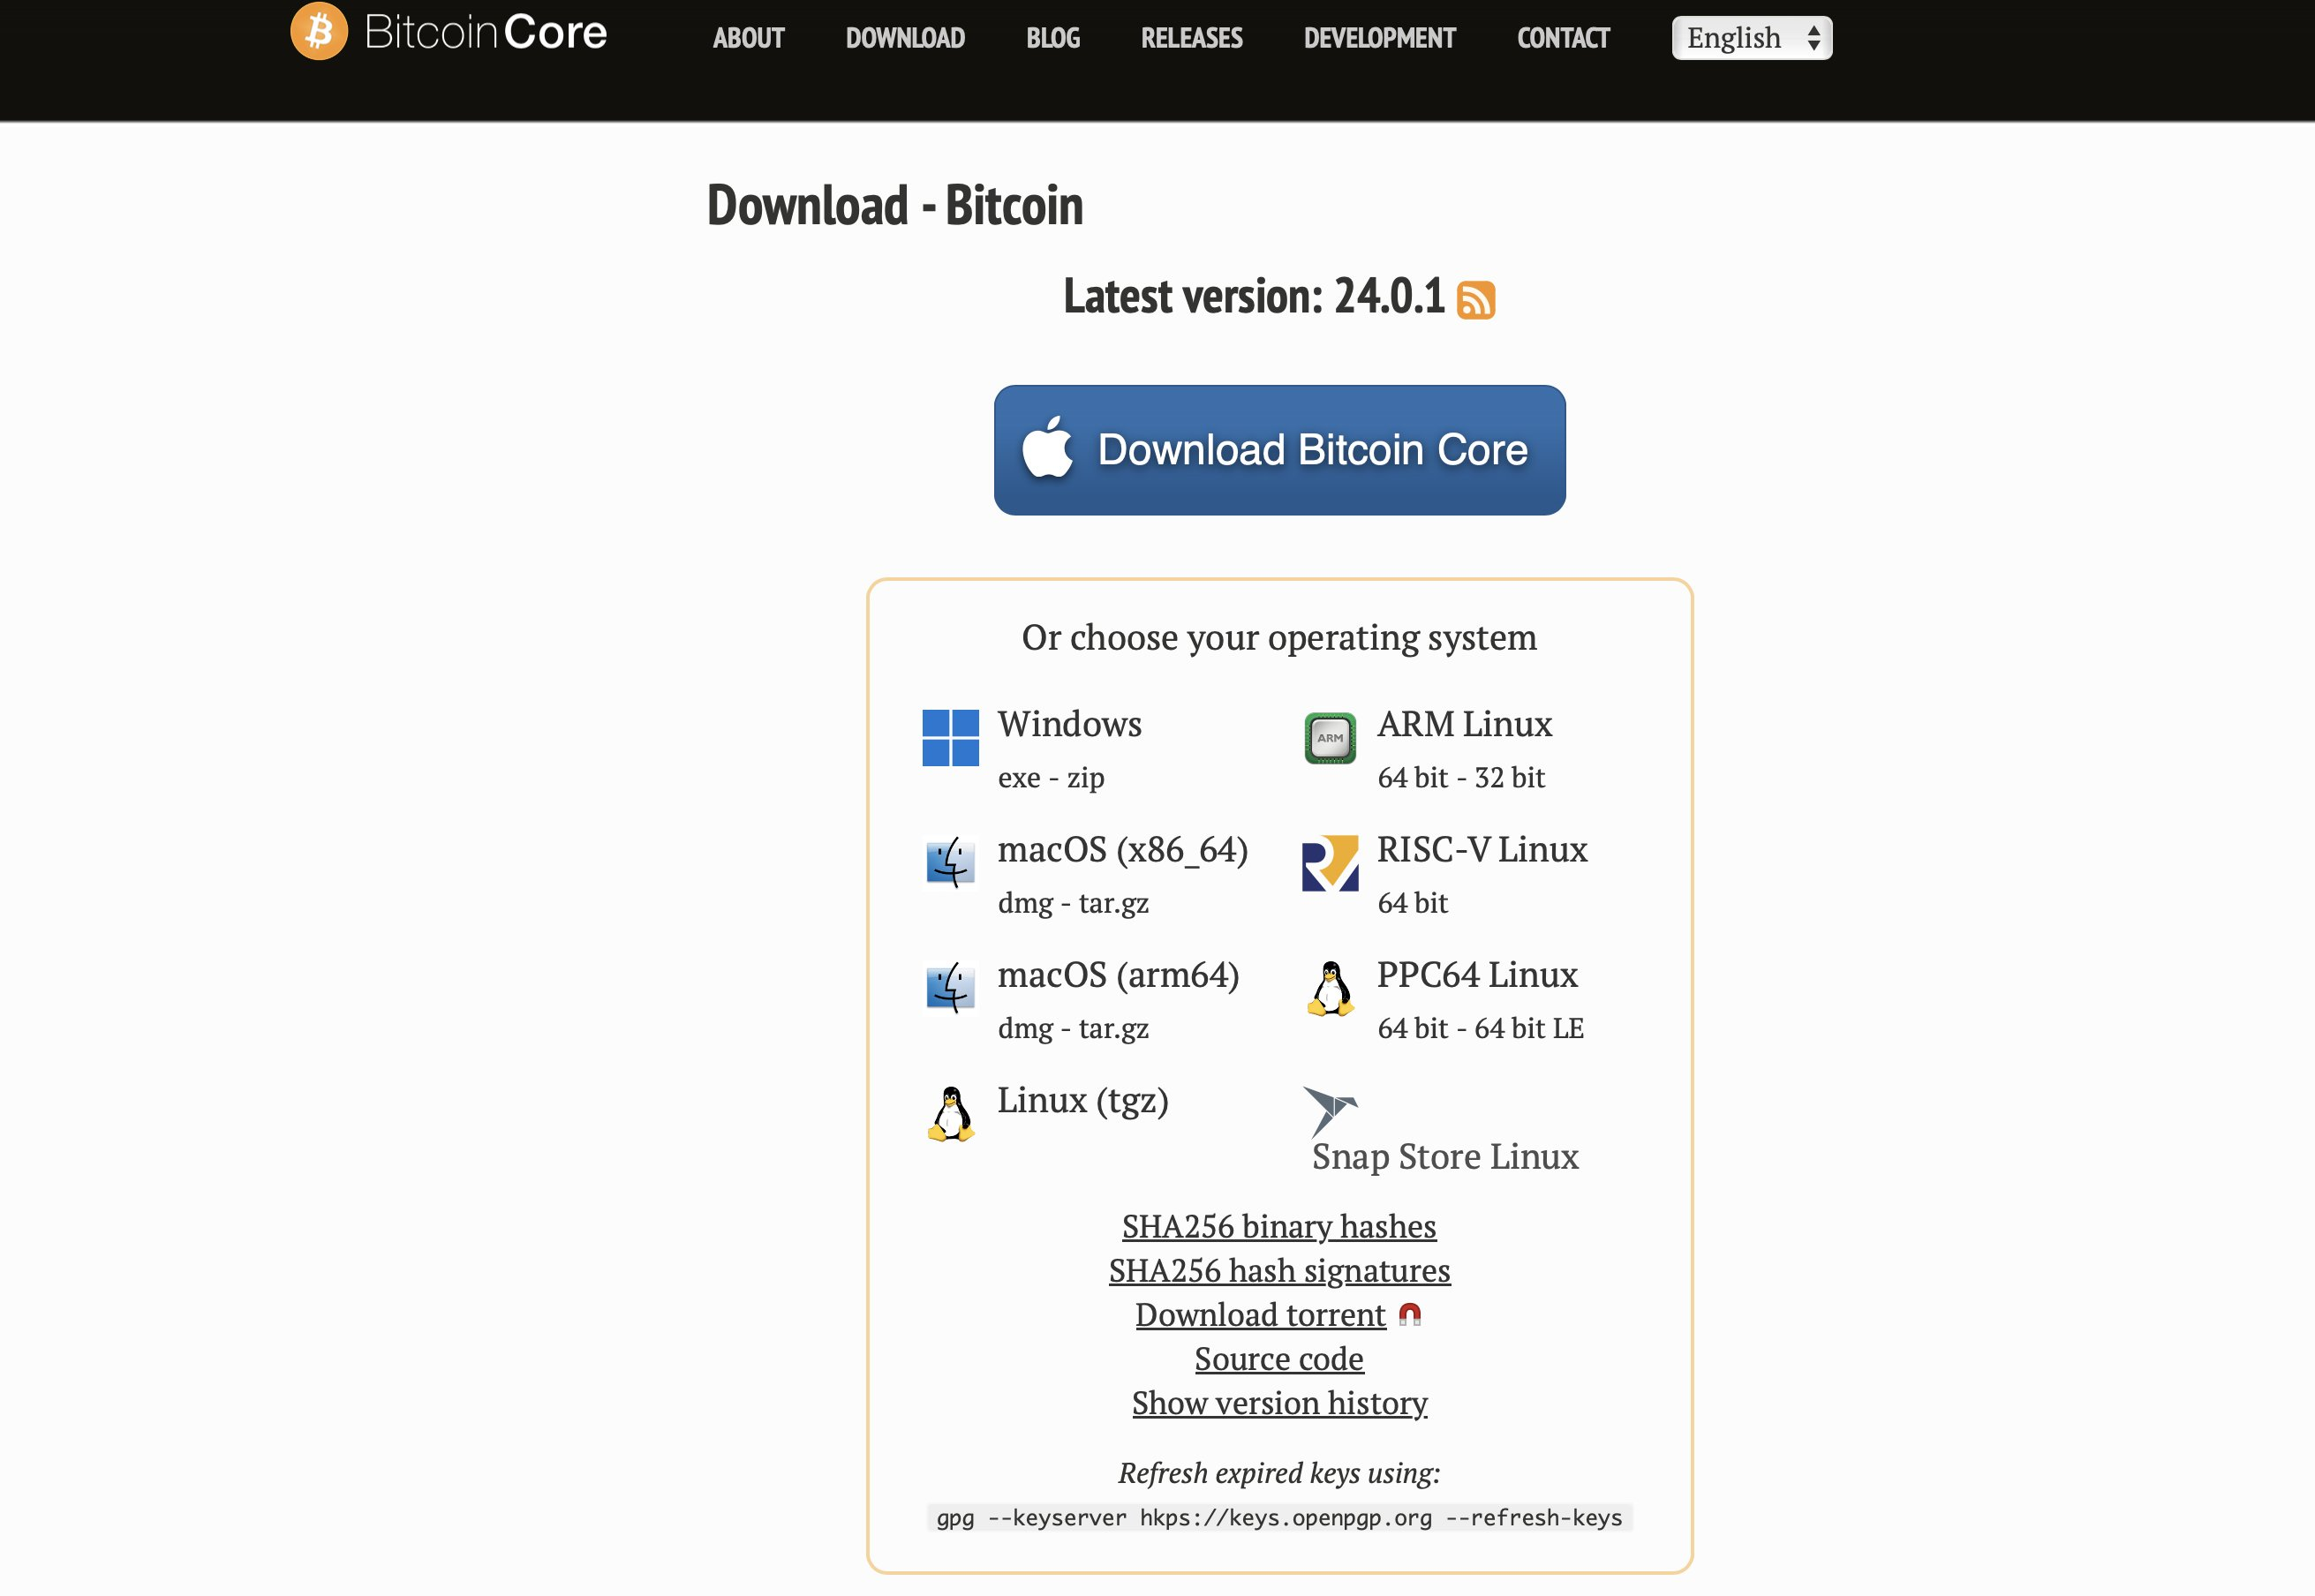The width and height of the screenshot is (2315, 1596).
Task: Open the Source code link
Action: coord(1279,1358)
